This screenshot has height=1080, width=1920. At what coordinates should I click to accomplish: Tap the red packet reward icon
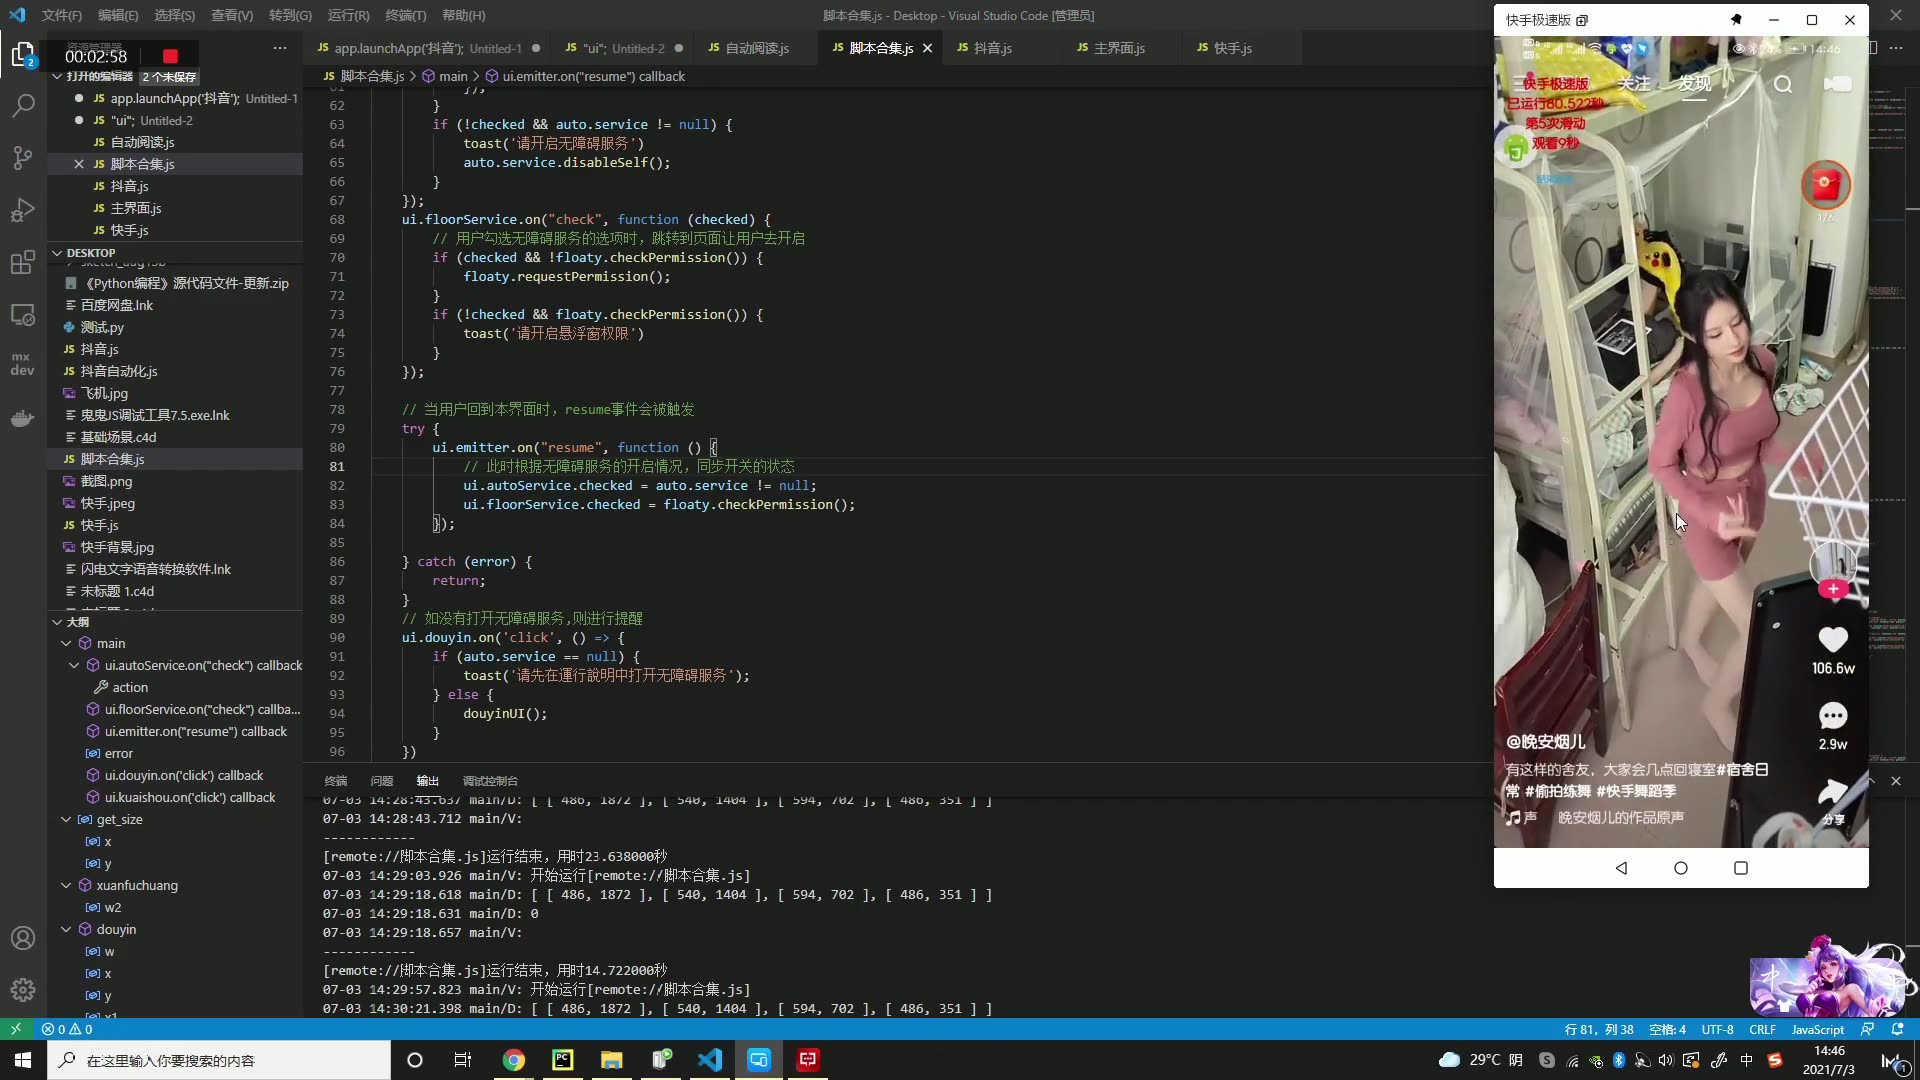[1826, 185]
